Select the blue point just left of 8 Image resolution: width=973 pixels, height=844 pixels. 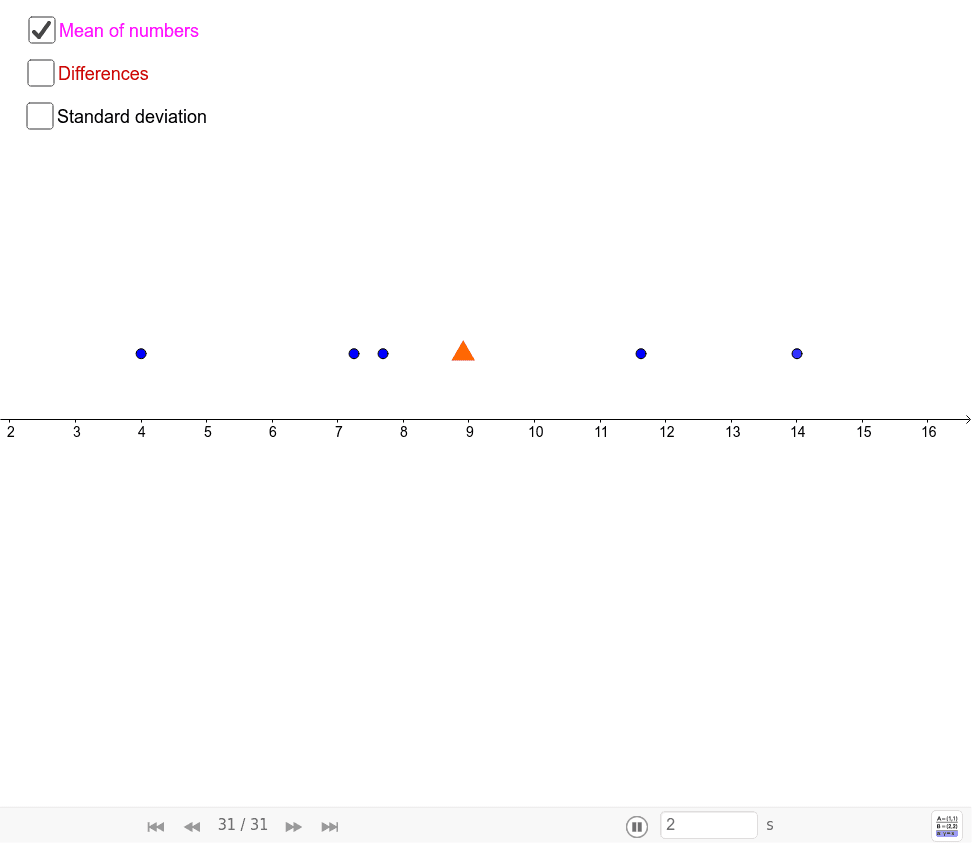(x=383, y=353)
